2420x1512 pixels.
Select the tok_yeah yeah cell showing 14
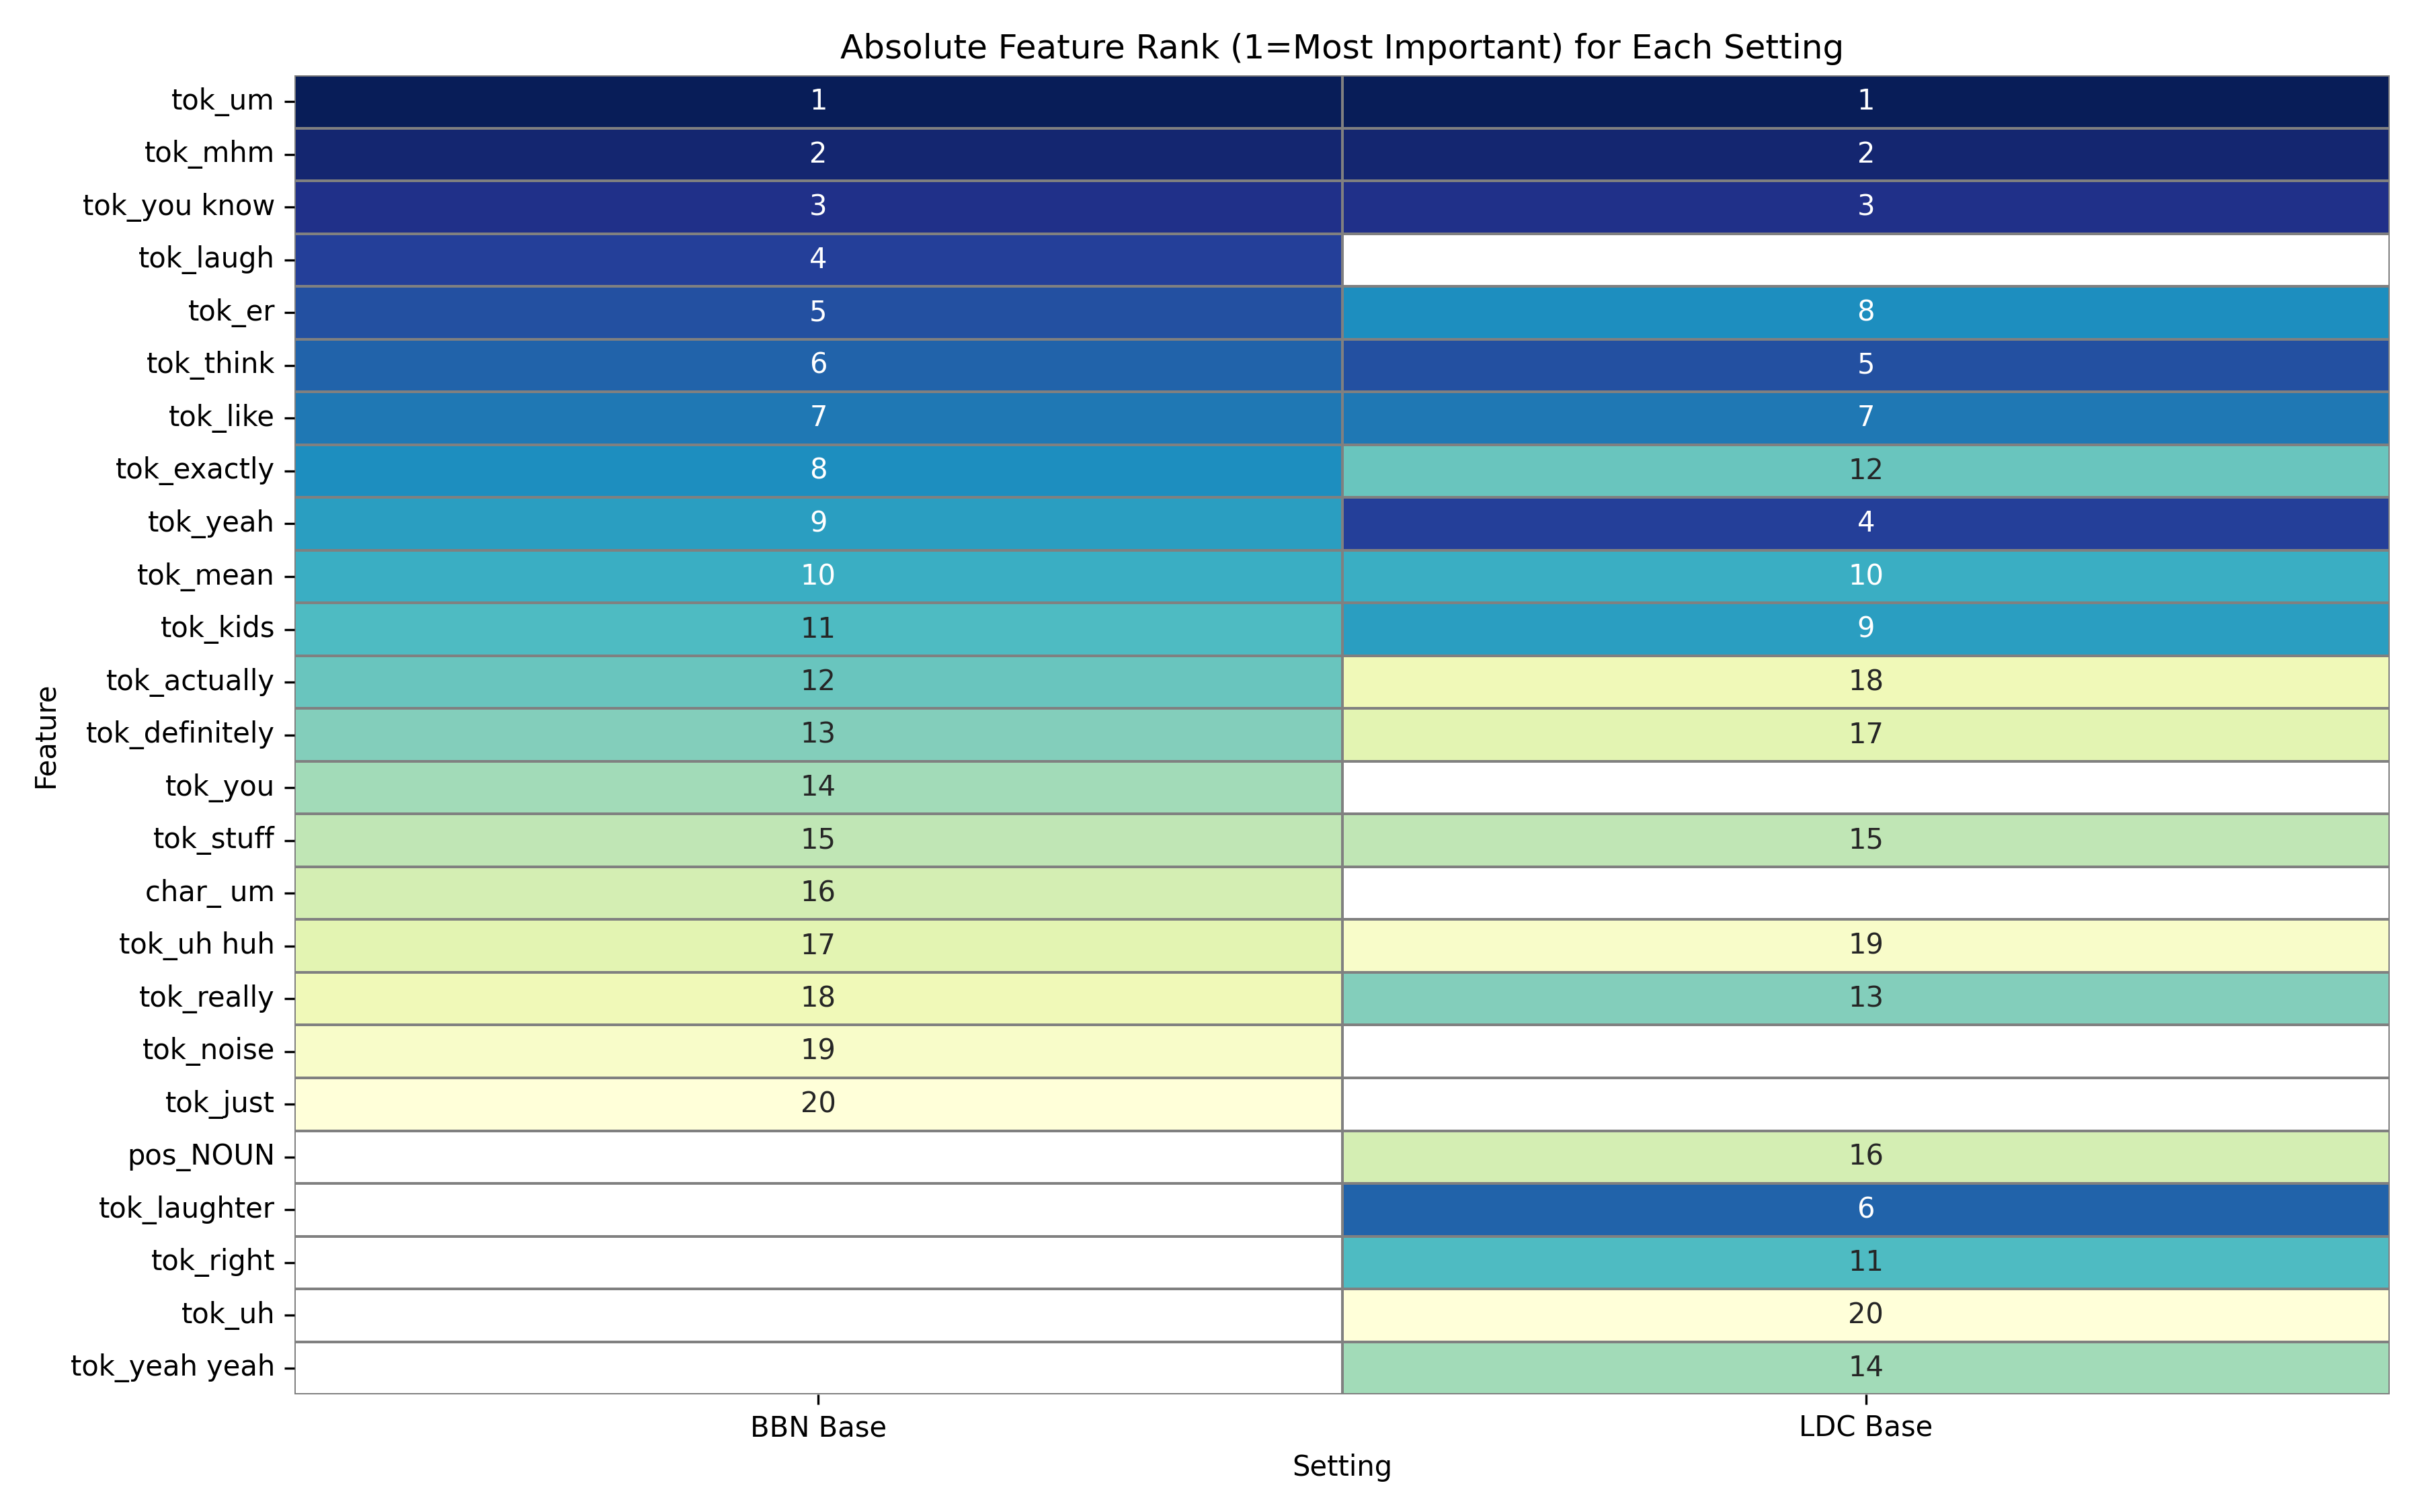tap(1865, 1367)
